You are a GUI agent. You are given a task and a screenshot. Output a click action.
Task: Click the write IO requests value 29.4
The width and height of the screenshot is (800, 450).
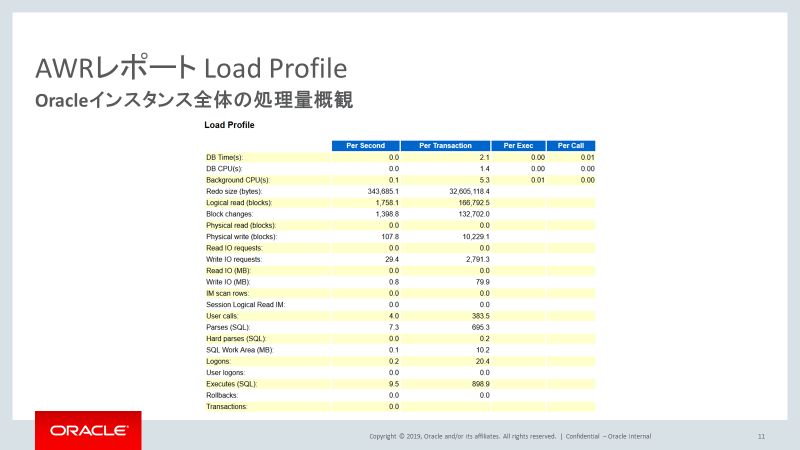[392, 259]
